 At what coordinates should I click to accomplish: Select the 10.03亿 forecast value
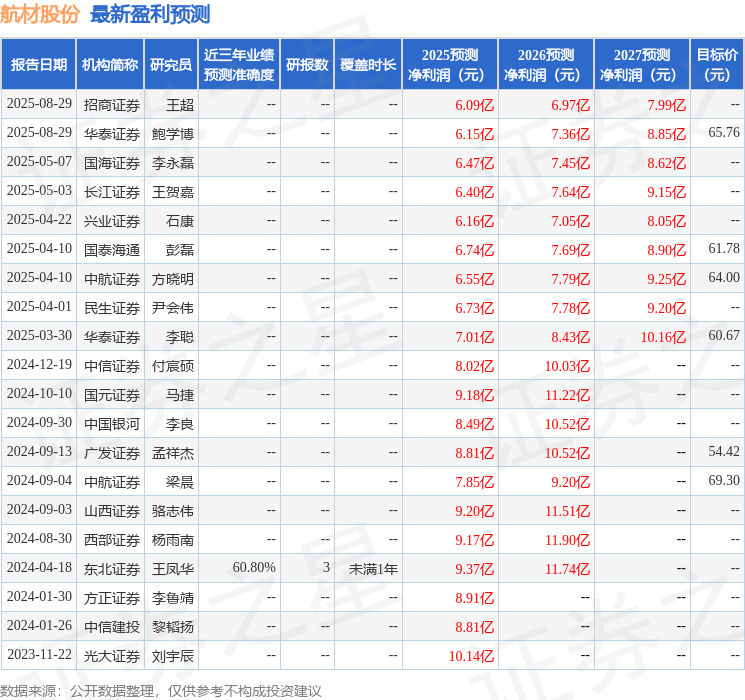click(x=567, y=365)
